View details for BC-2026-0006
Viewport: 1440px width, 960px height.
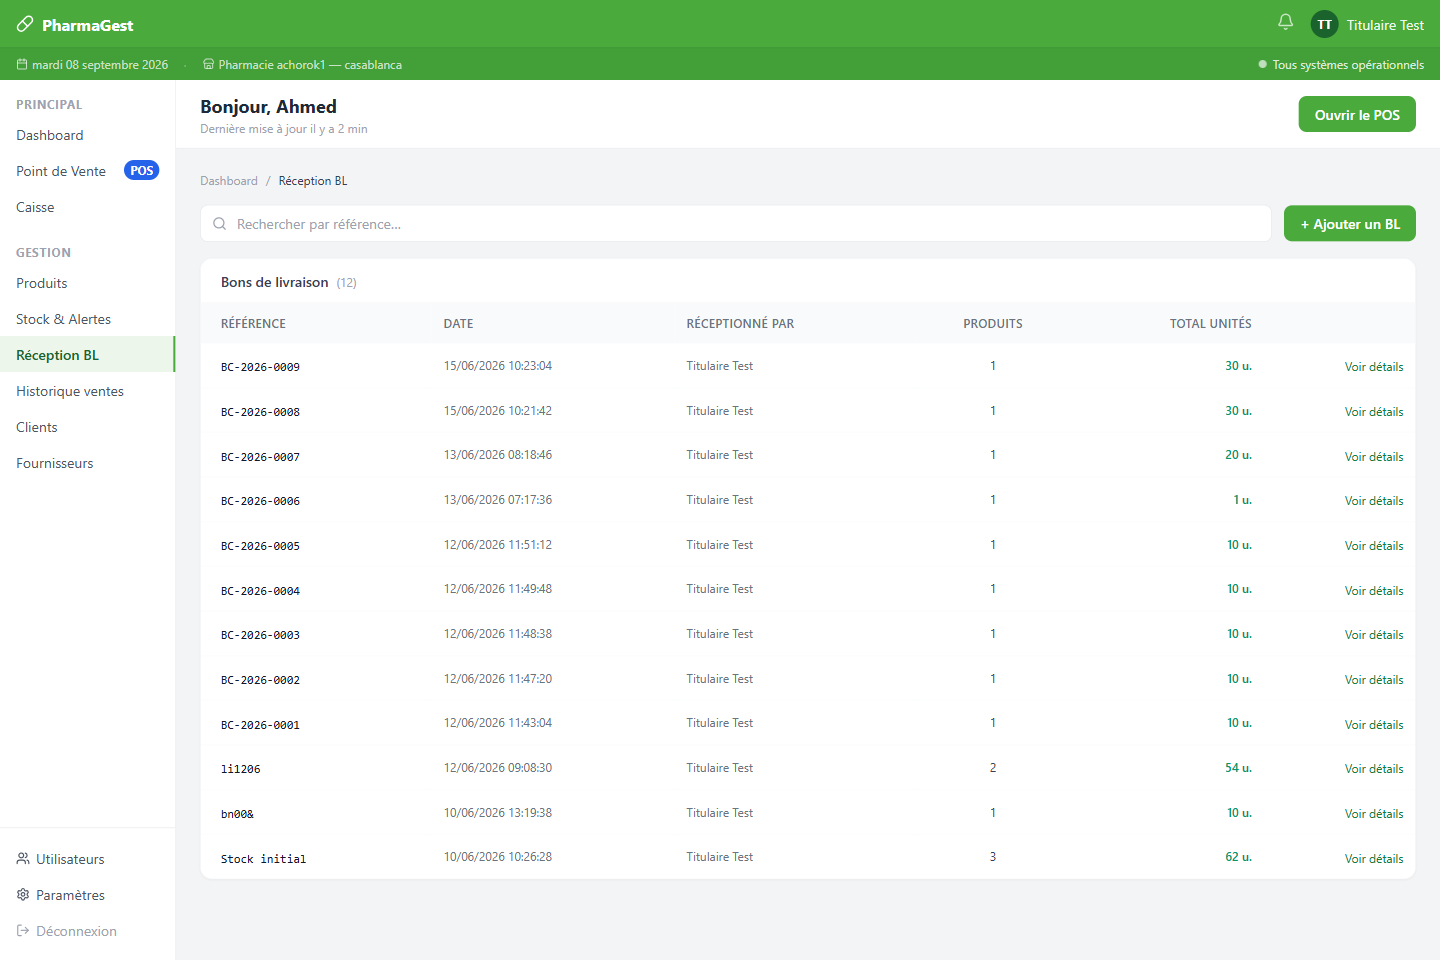[x=1374, y=501]
